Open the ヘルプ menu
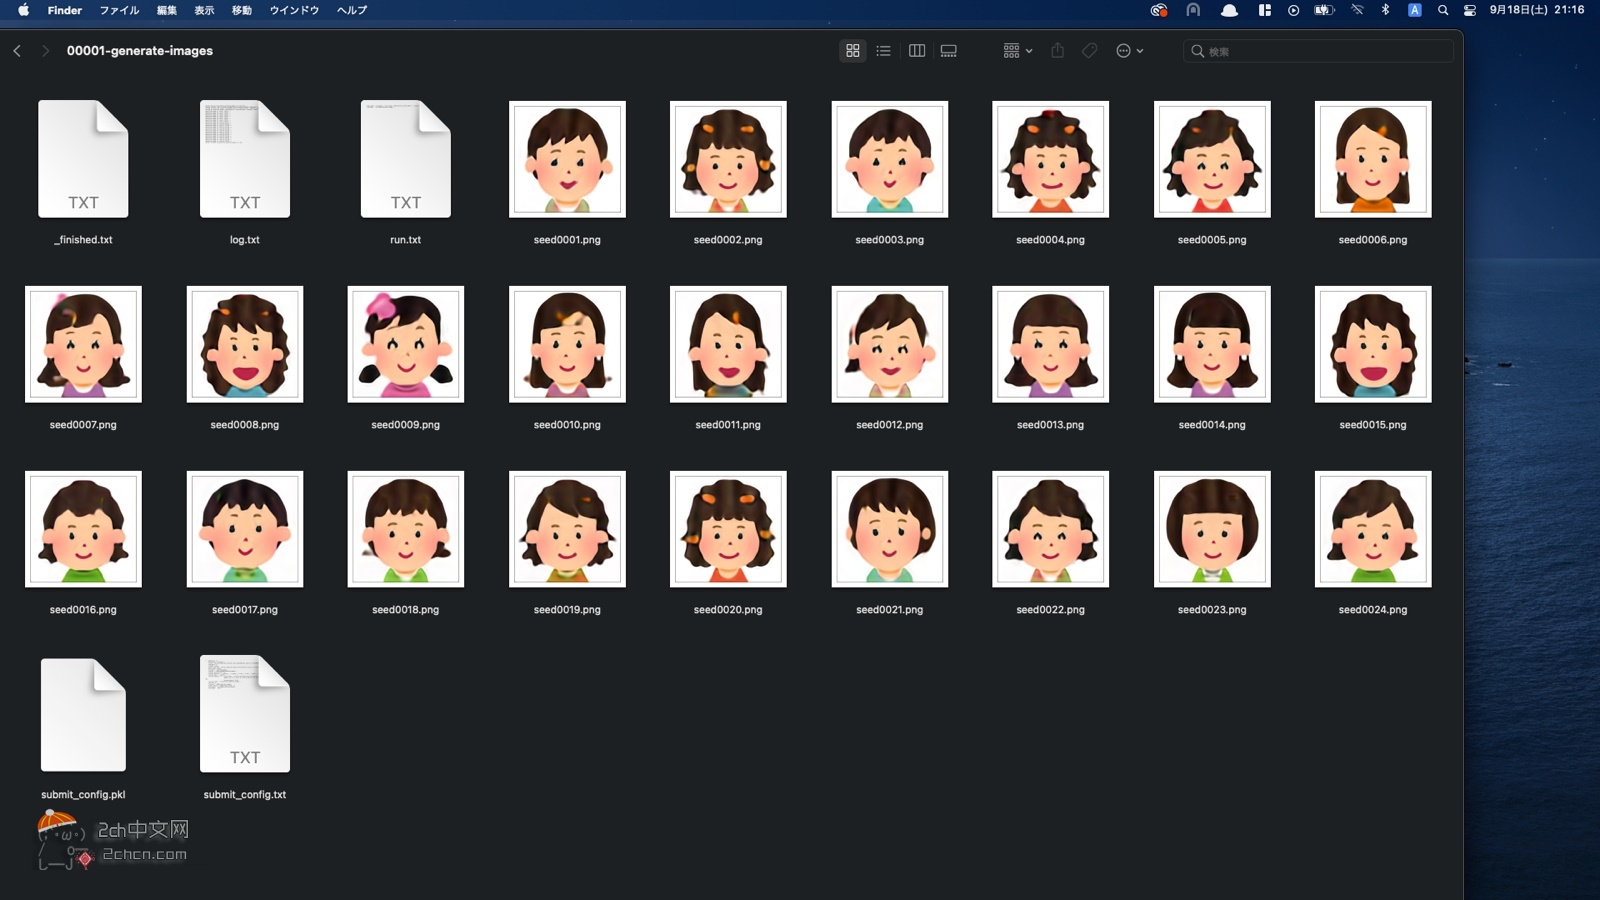This screenshot has width=1600, height=900. [x=352, y=10]
